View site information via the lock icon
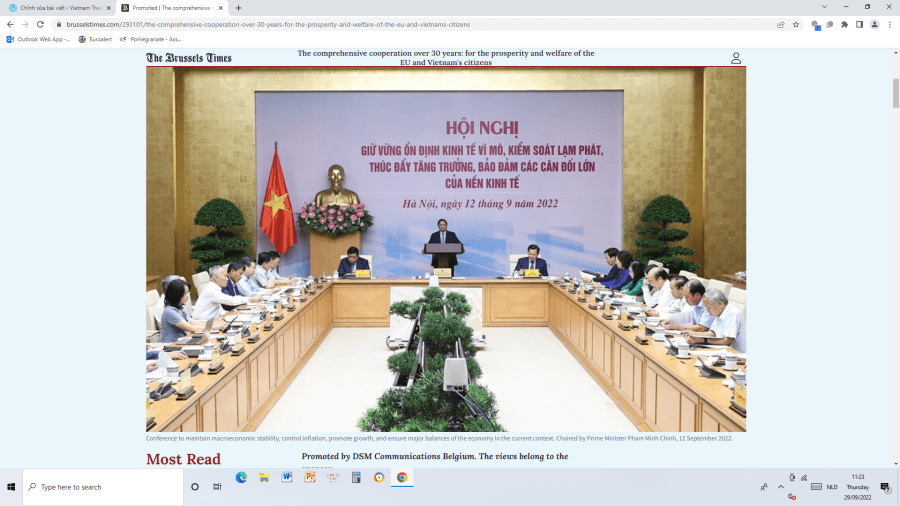Image resolution: width=900 pixels, height=506 pixels. [x=59, y=24]
